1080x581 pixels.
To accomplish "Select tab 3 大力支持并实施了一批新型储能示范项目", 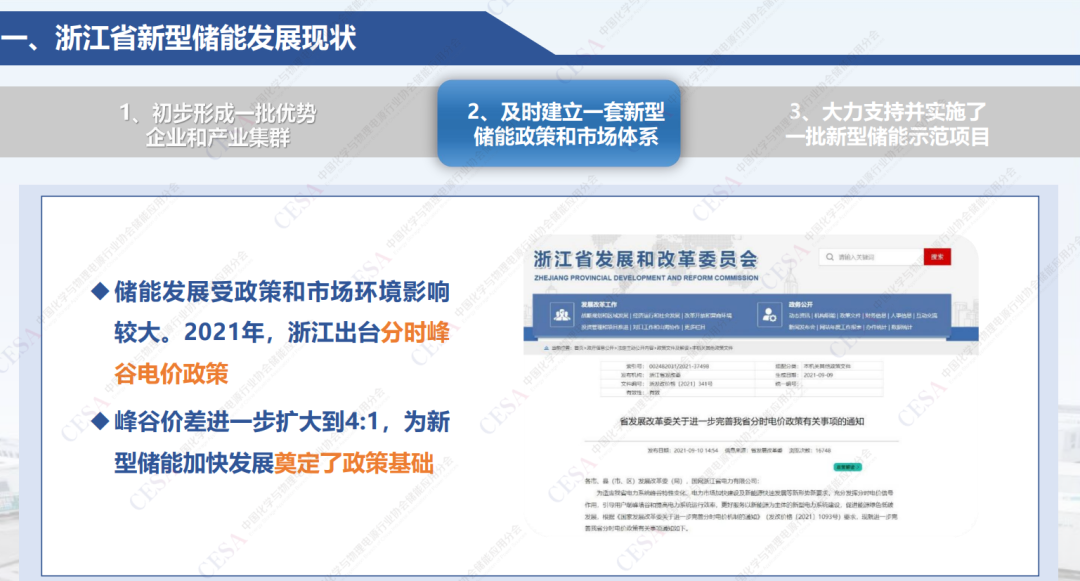I will (x=887, y=125).
